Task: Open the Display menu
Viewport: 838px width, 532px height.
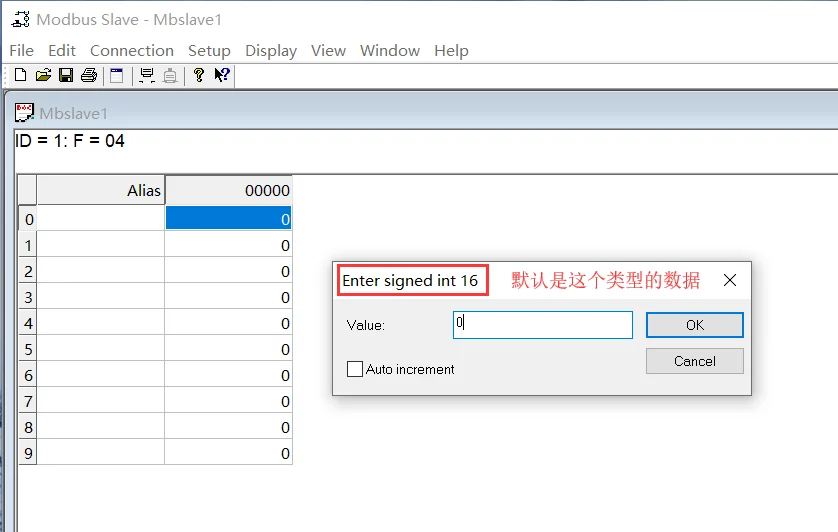Action: tap(271, 50)
